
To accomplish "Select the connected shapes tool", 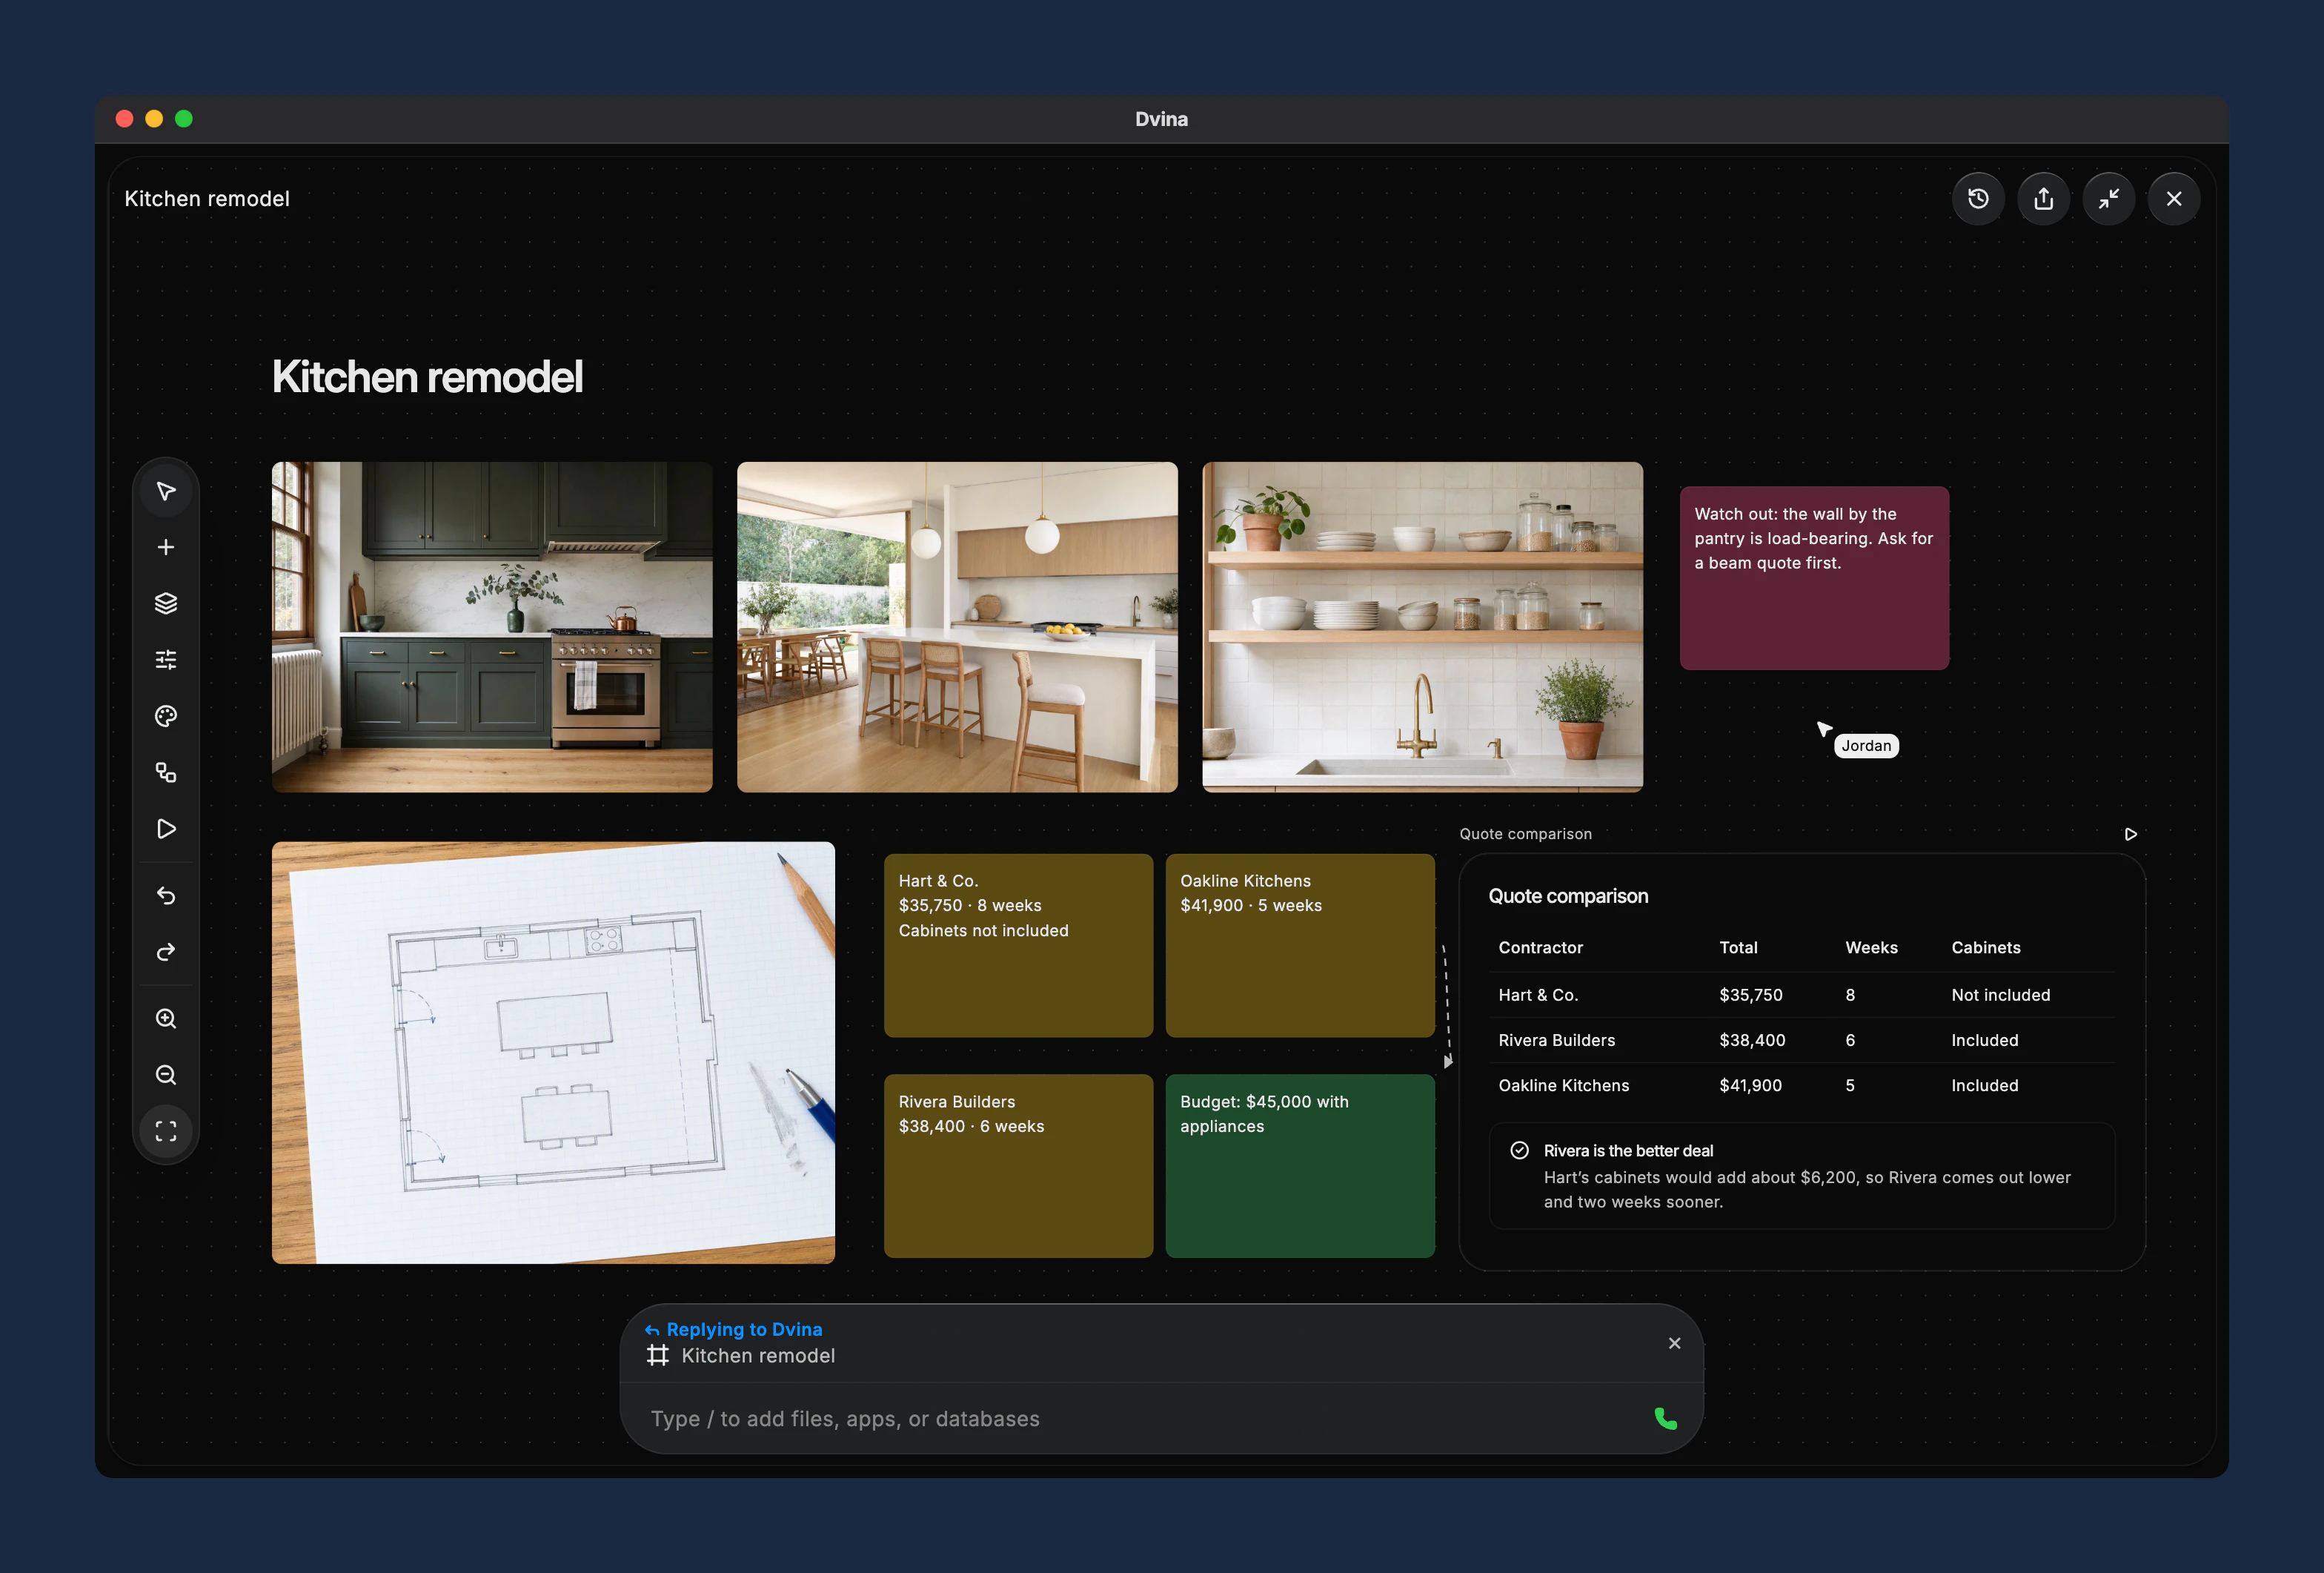I will tap(166, 772).
